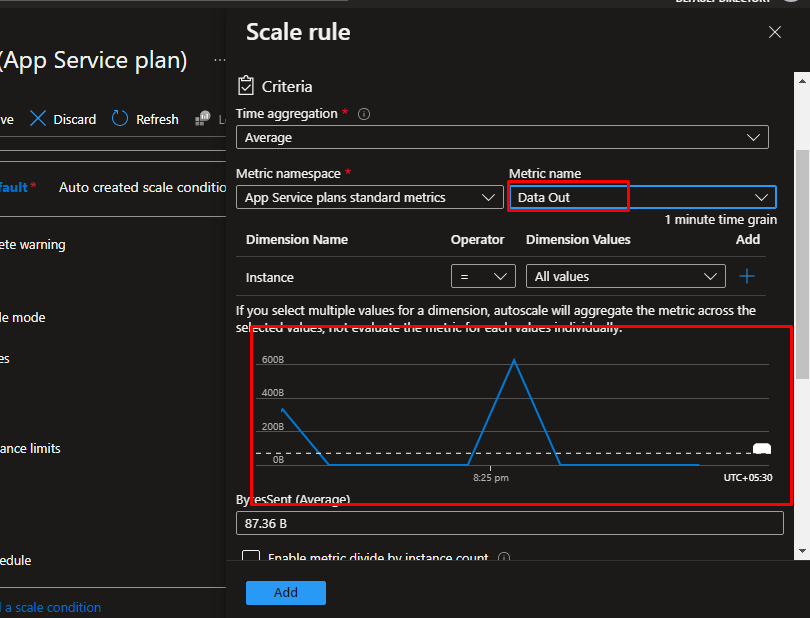810x618 pixels.
Task: Click the blue Add button
Action: coord(286,592)
